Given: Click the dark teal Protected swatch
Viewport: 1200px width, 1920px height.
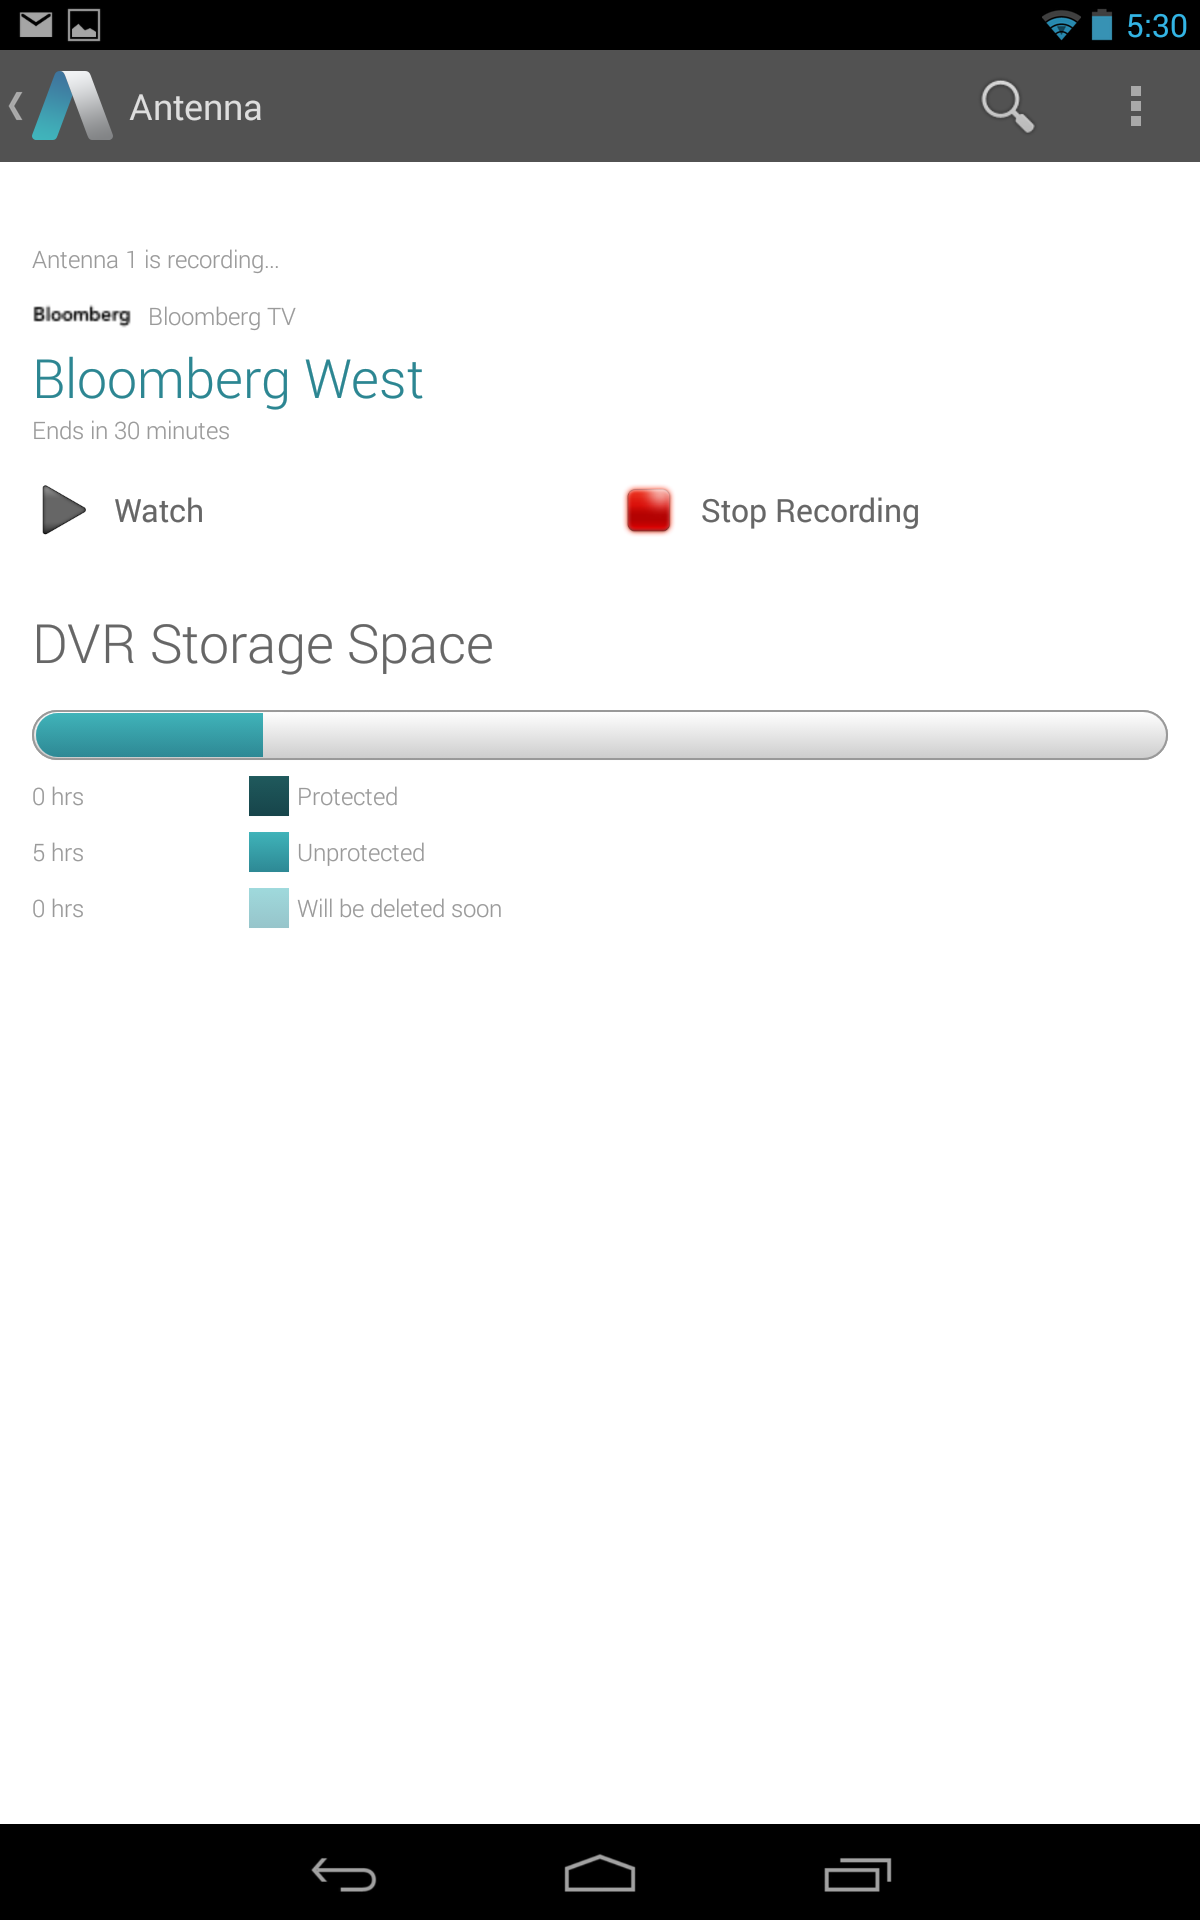Looking at the screenshot, I should 268,796.
